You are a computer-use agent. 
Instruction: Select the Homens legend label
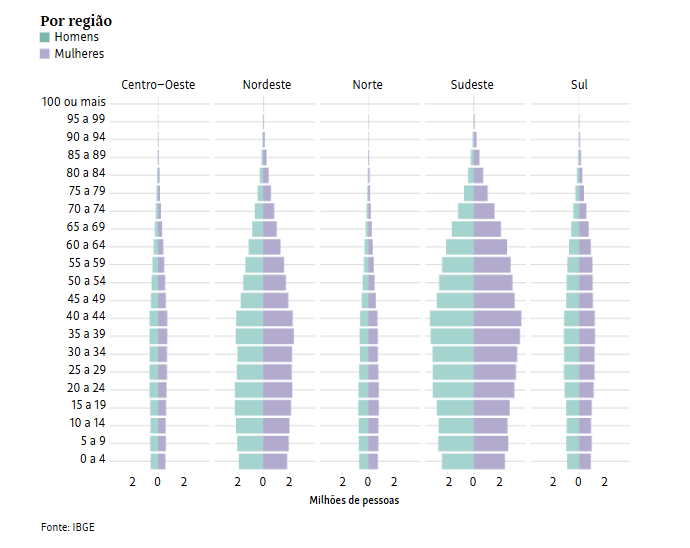click(x=76, y=38)
